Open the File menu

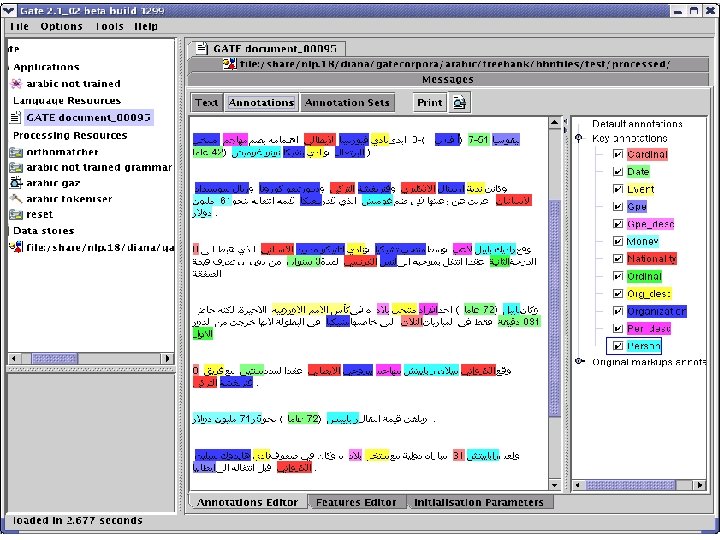pyautogui.click(x=19, y=27)
